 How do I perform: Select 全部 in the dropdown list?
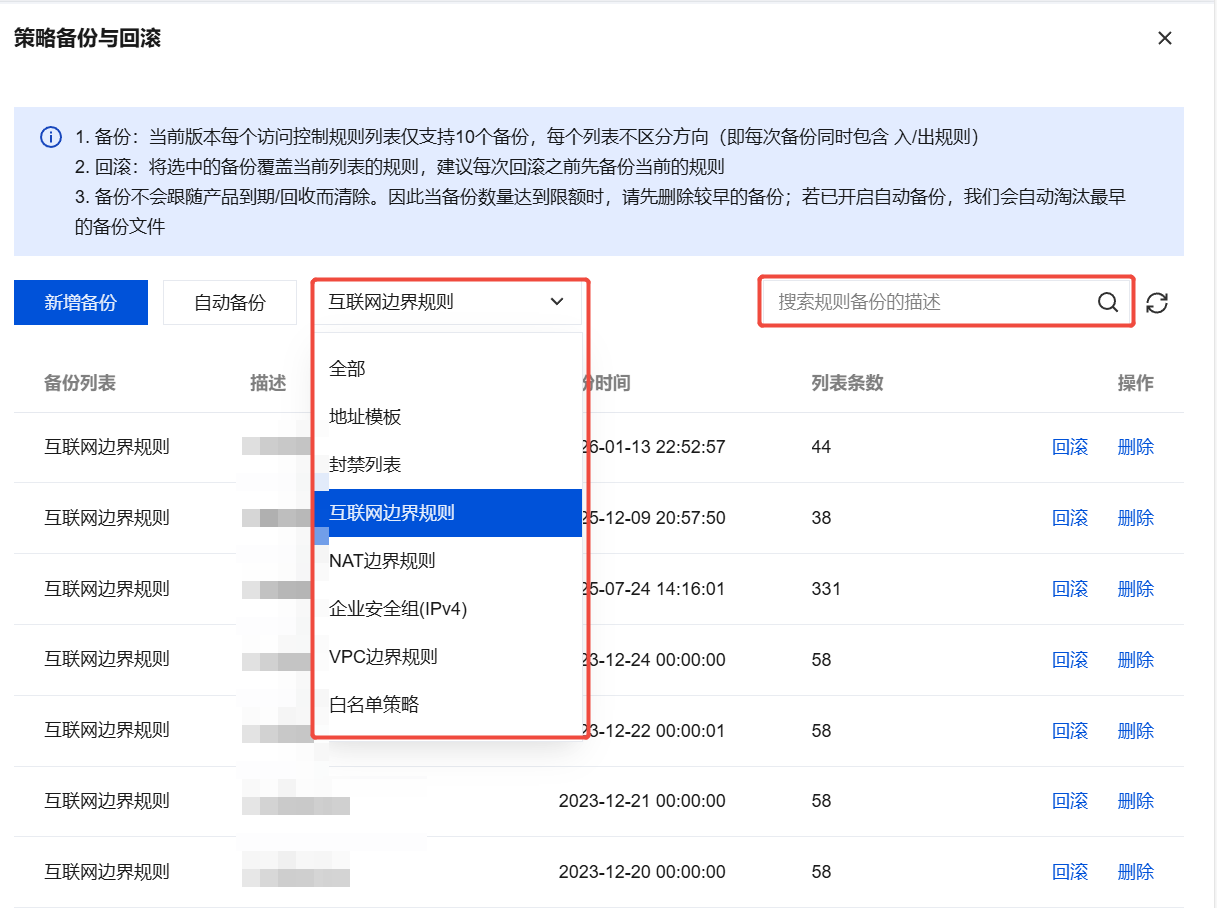pos(447,369)
